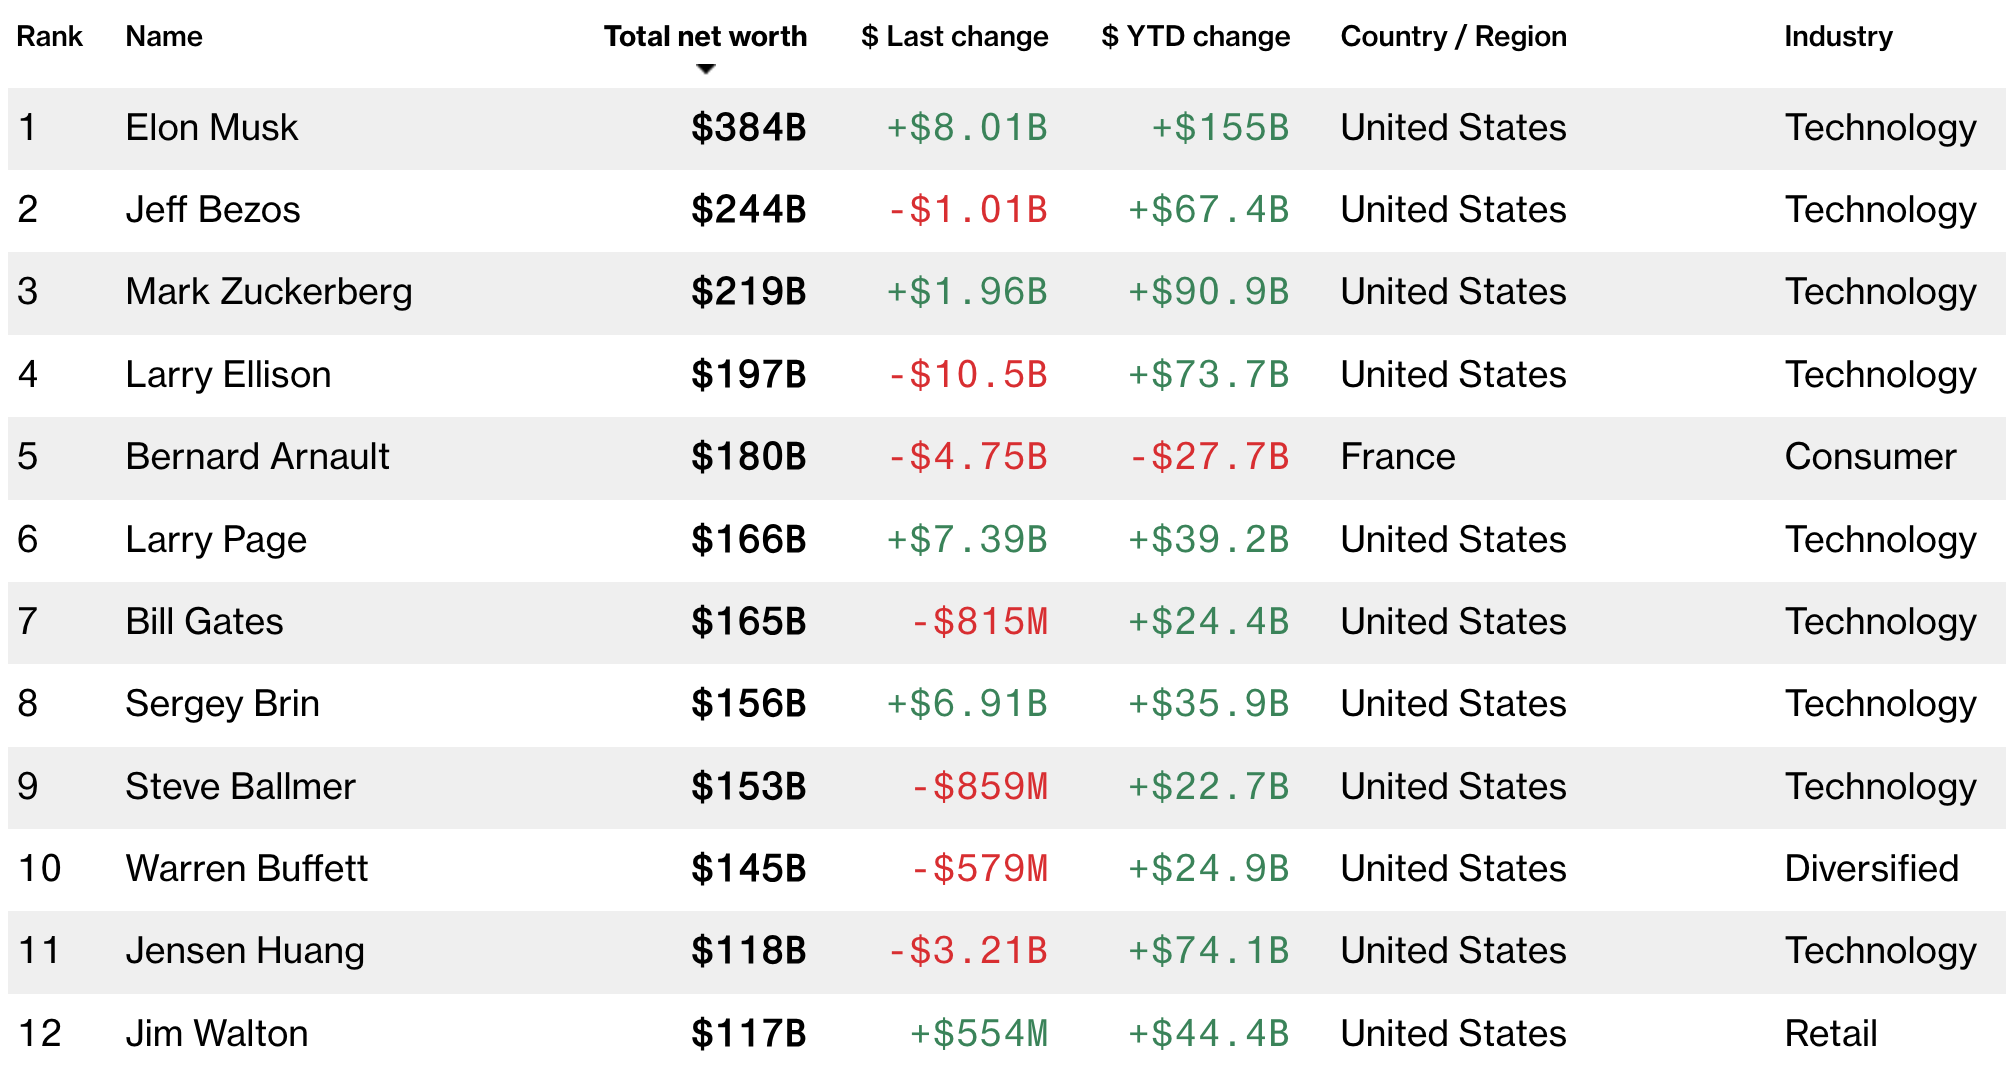Viewport: 2006px width, 1076px height.
Task: Click the sort arrow under Total net worth
Action: pyautogui.click(x=706, y=69)
